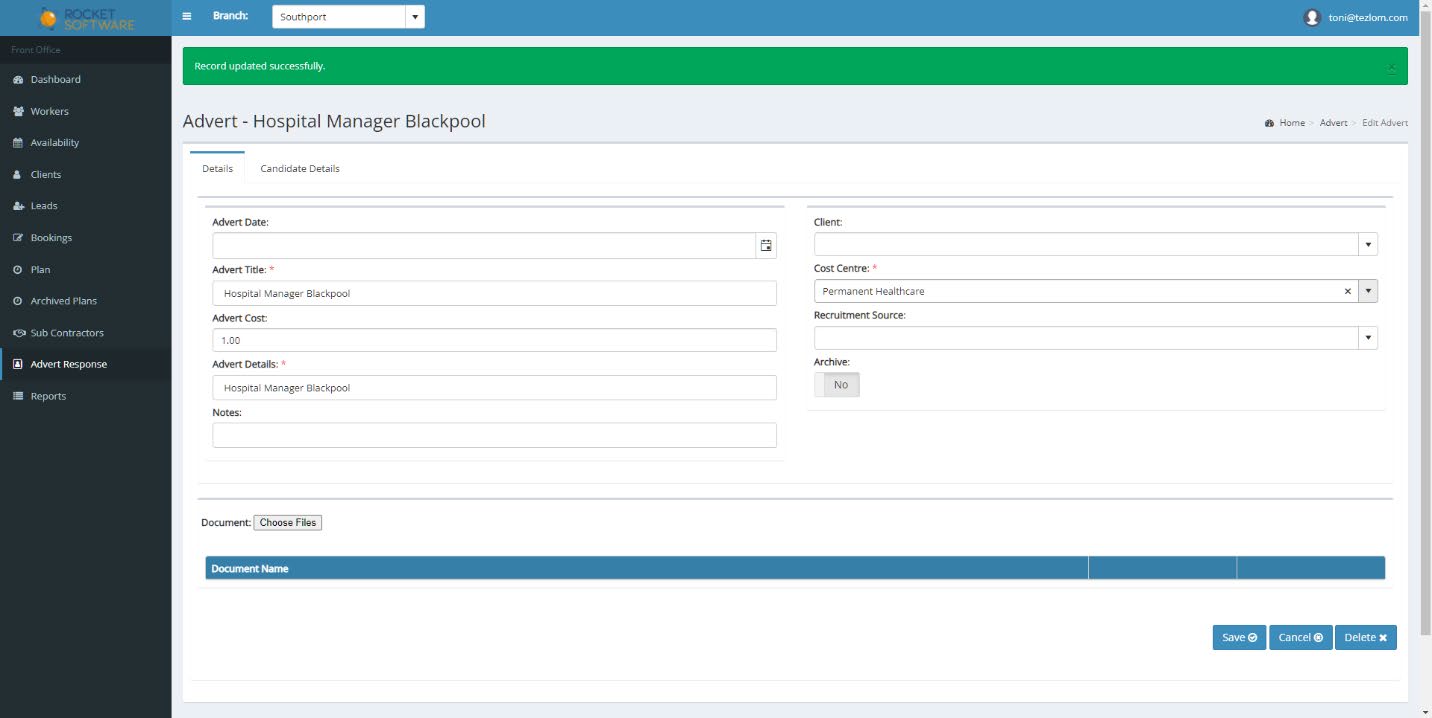Open Reports from the sidebar menu
This screenshot has height=718, width=1432.
48,396
